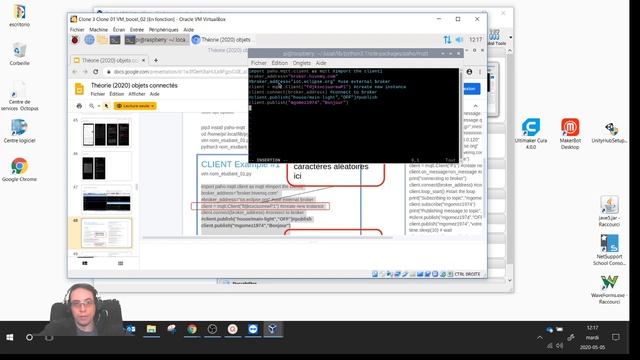Click the Slides print icon

click(x=79, y=106)
